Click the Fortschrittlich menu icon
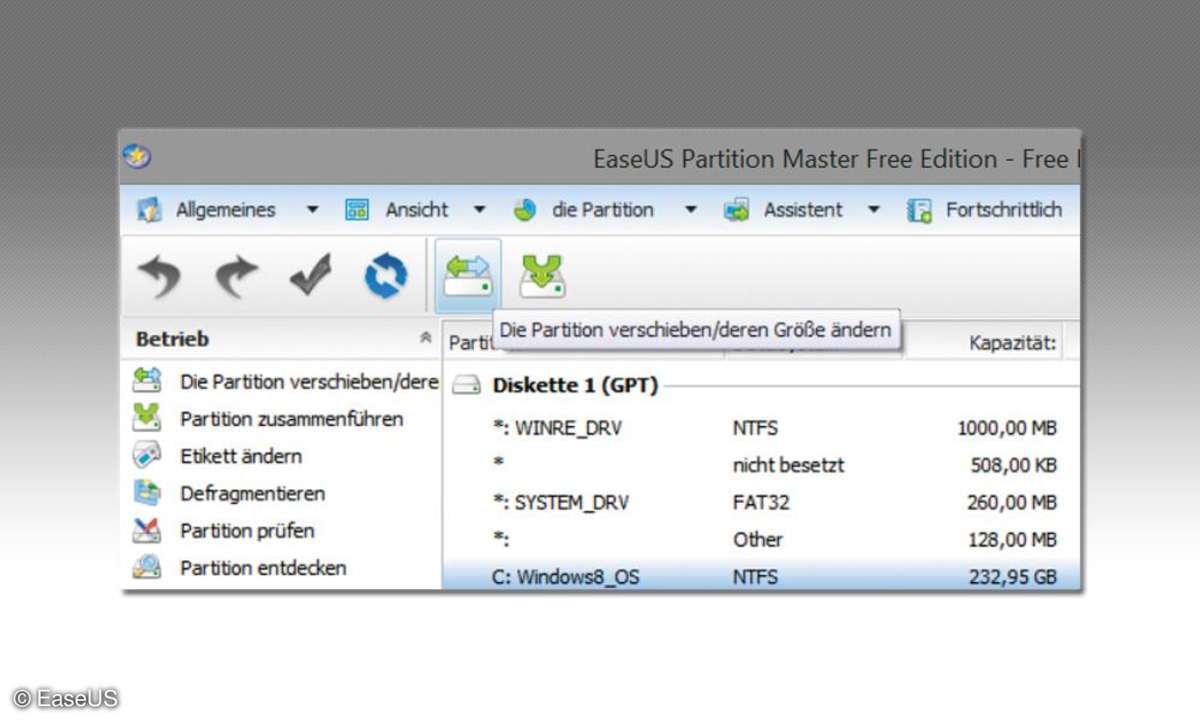The height and width of the screenshot is (720, 1200). [919, 210]
